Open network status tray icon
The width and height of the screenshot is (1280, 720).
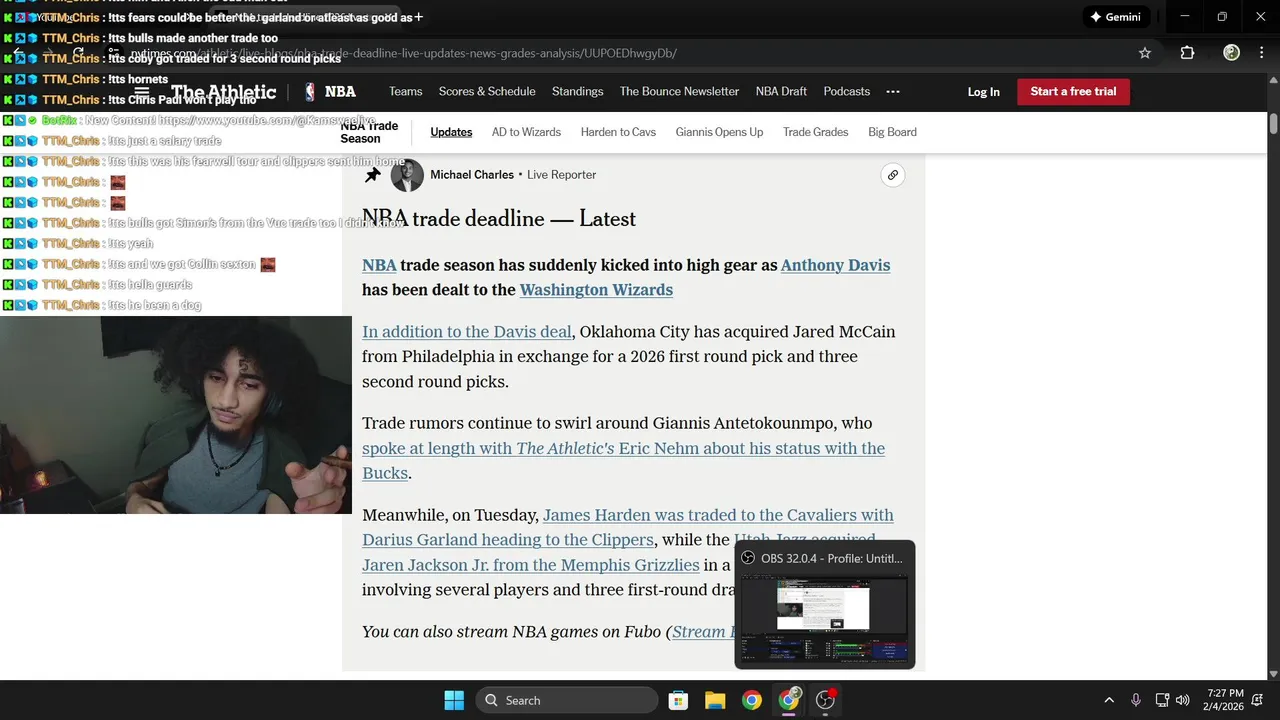tap(1162, 700)
